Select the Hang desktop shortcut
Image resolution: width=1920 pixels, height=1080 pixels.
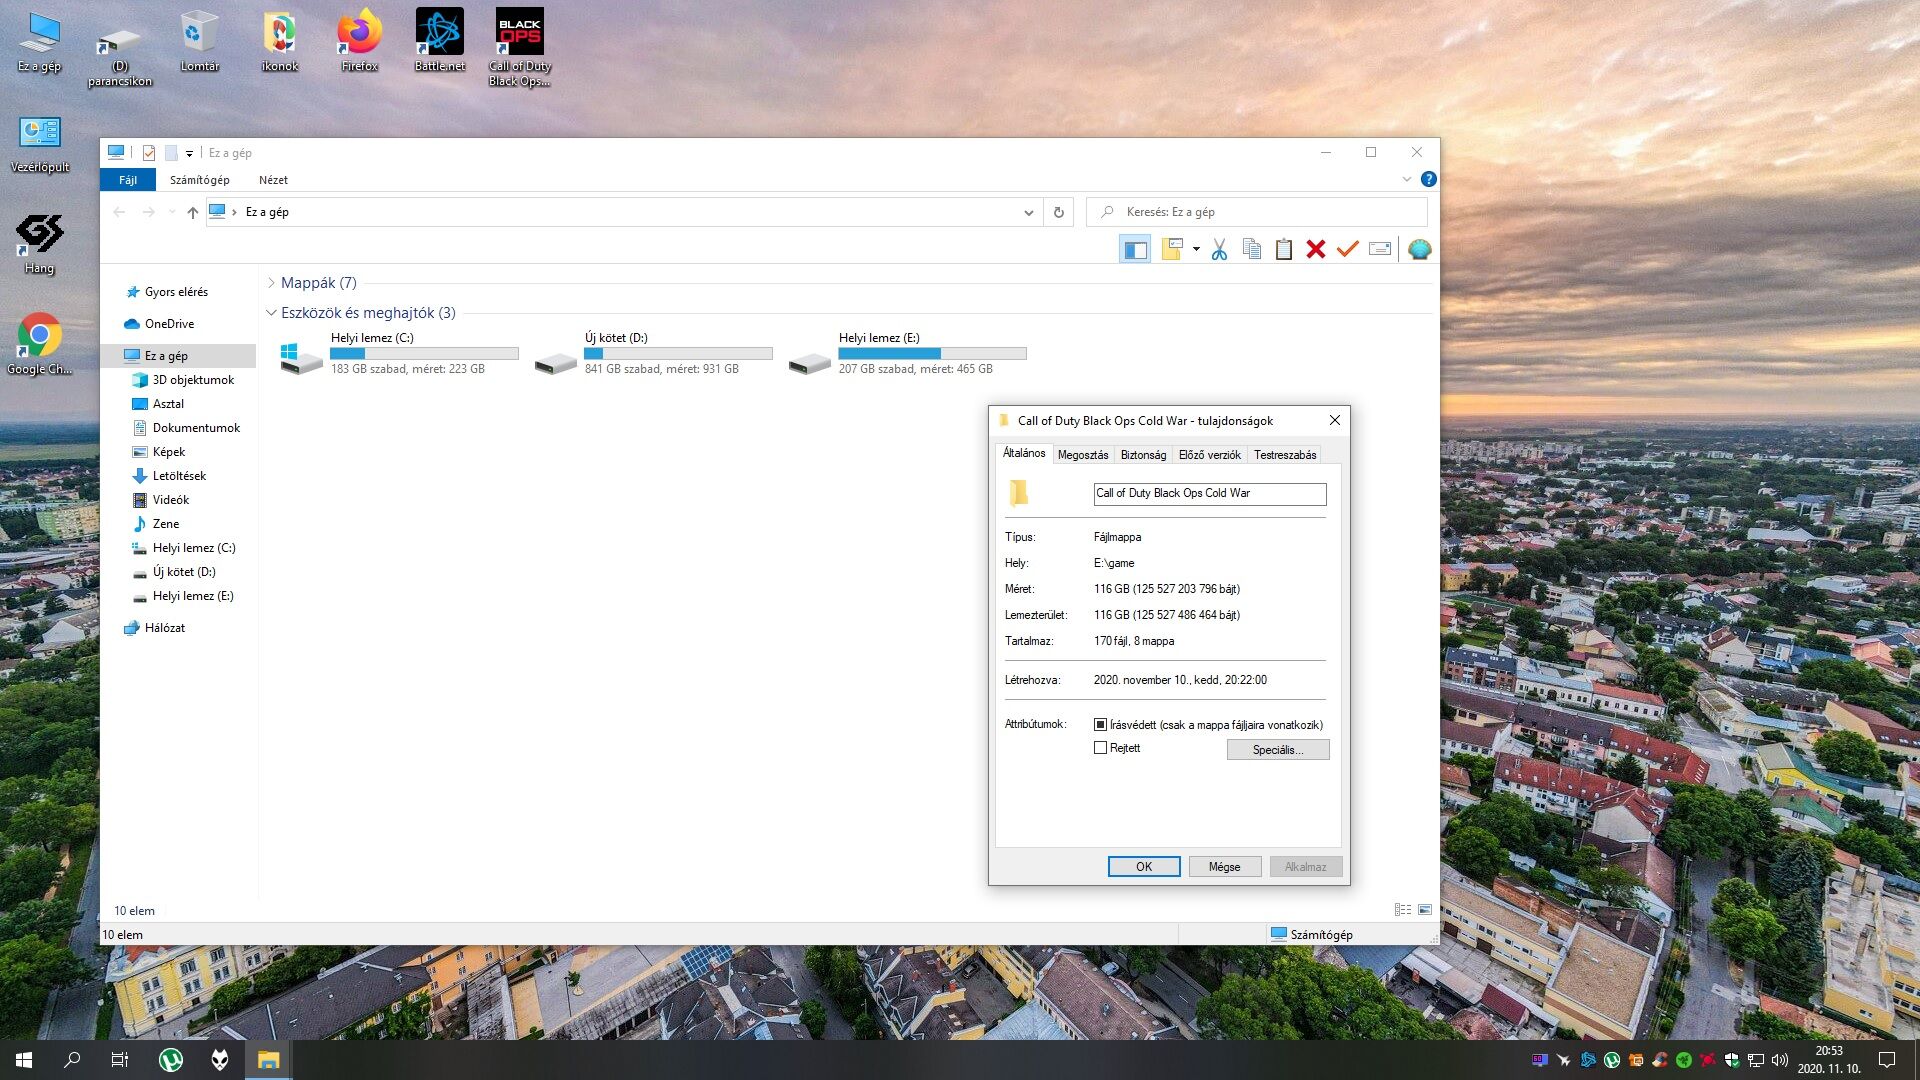tap(40, 244)
